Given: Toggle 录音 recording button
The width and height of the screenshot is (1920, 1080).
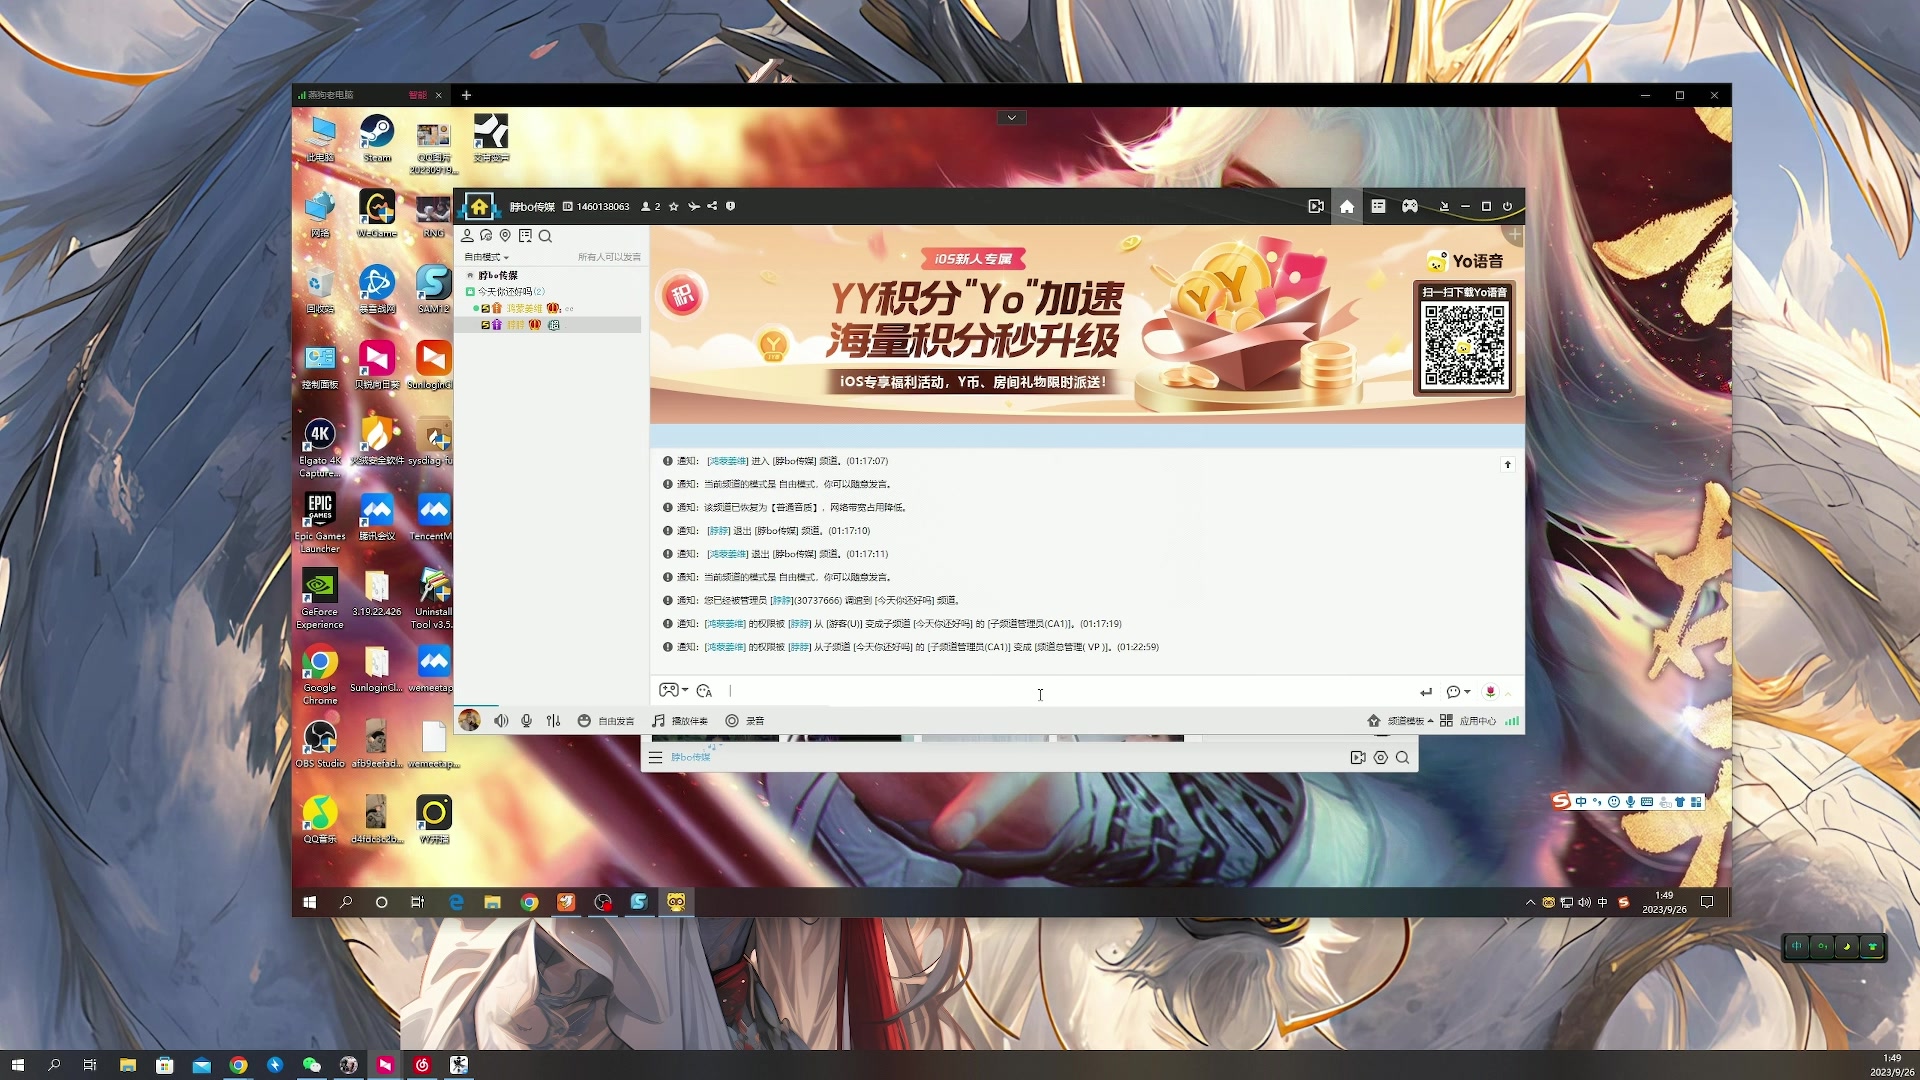Looking at the screenshot, I should point(745,721).
